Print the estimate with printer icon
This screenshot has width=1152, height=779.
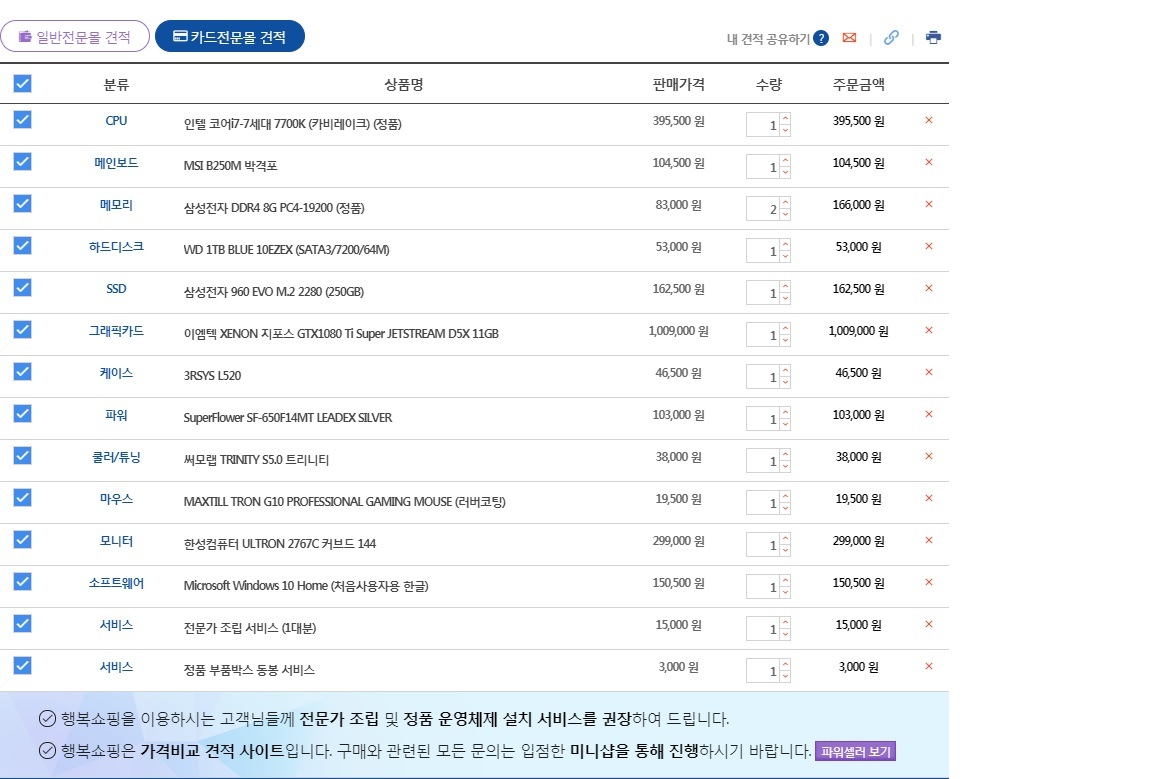pyautogui.click(x=933, y=37)
